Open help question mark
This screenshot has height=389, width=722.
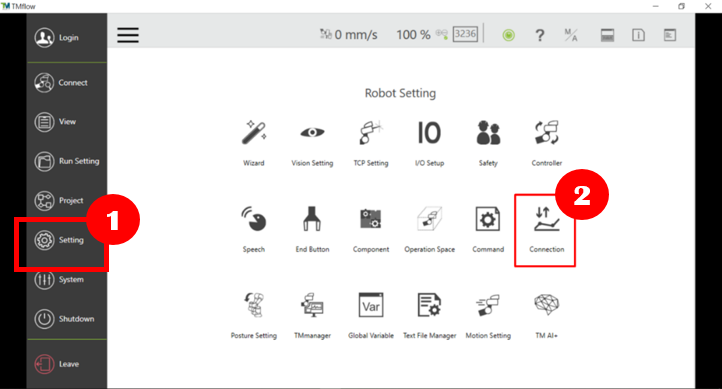(540, 35)
